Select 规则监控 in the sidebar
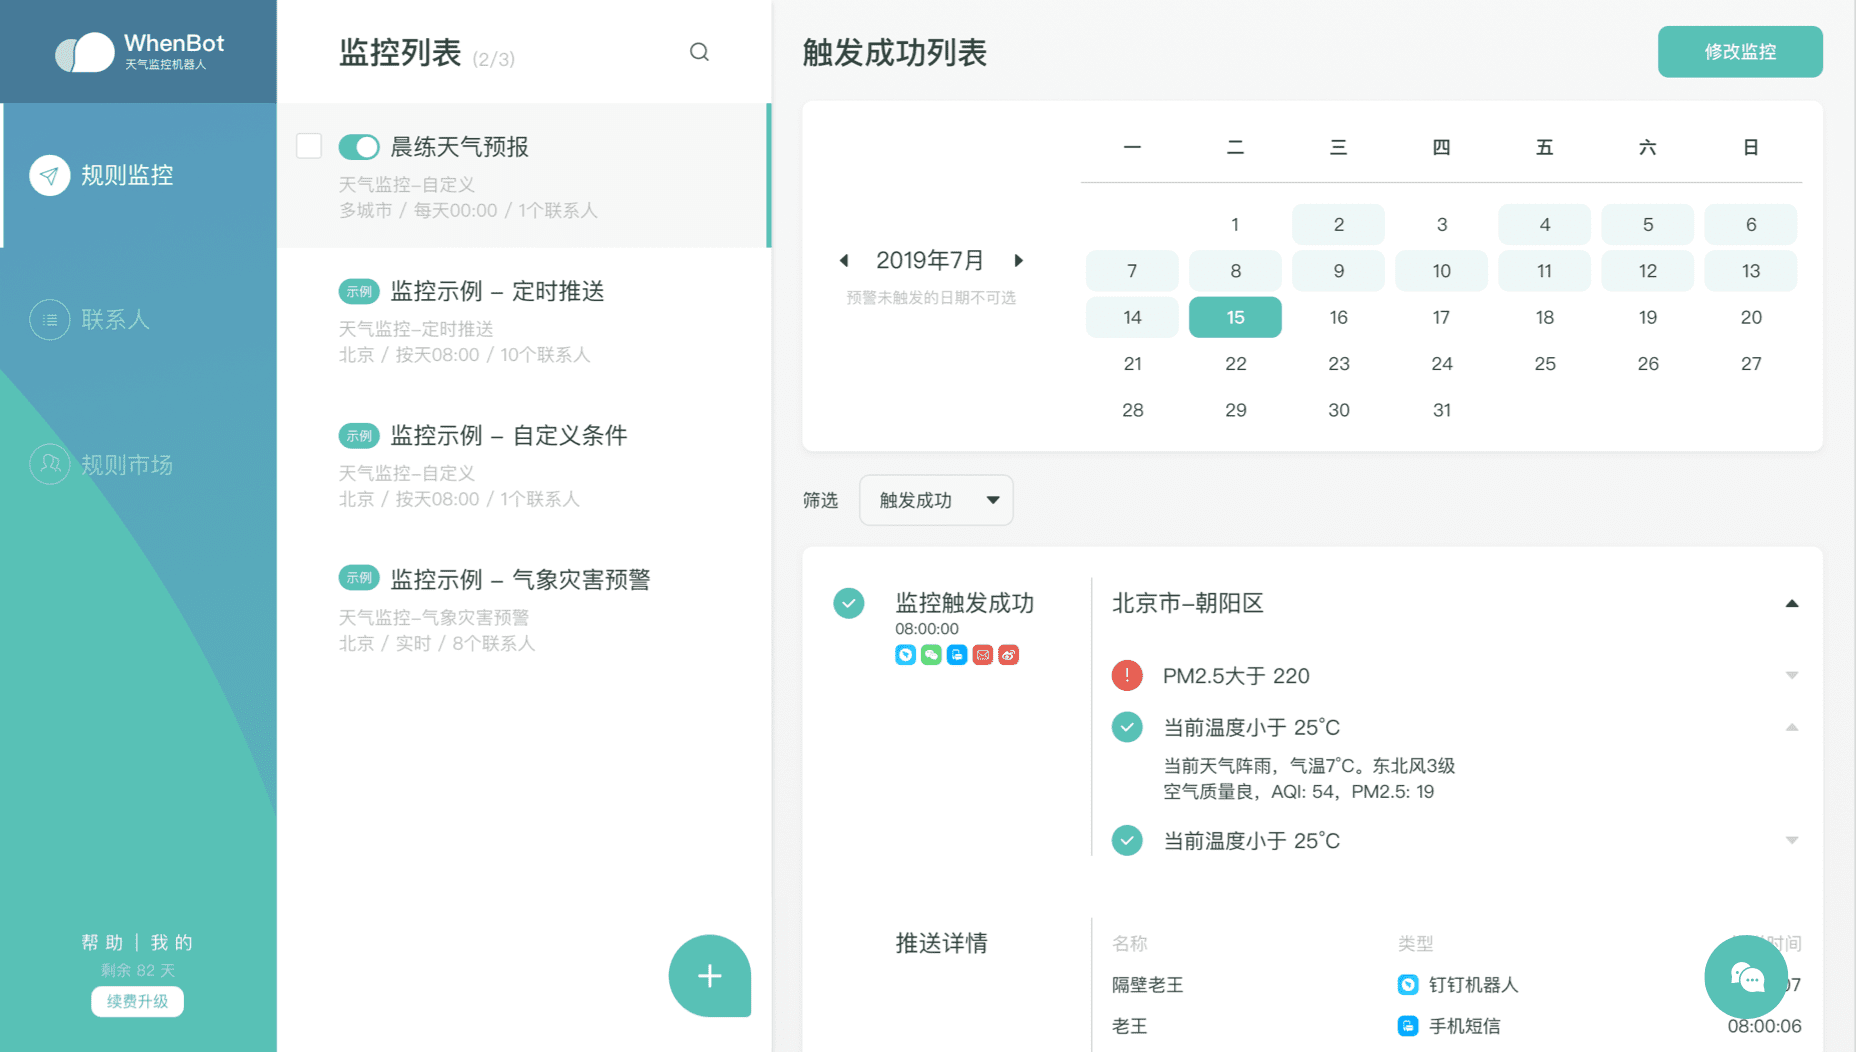The height and width of the screenshot is (1052, 1856). tap(126, 176)
